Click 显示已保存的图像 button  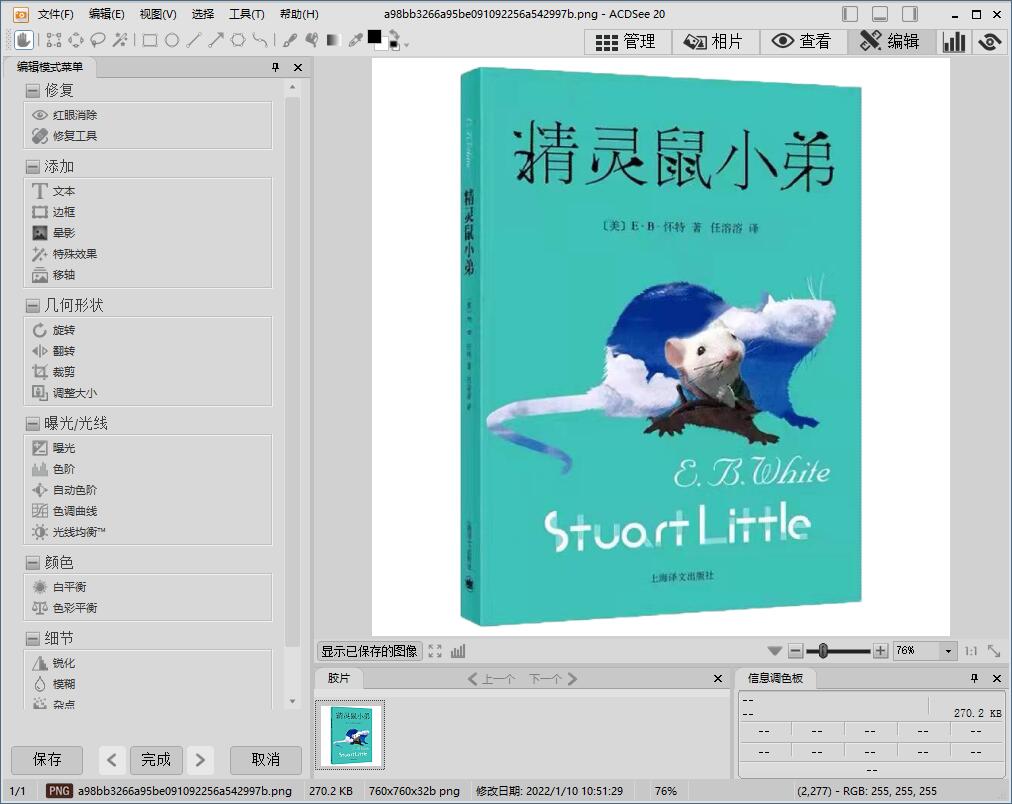pyautogui.click(x=369, y=651)
